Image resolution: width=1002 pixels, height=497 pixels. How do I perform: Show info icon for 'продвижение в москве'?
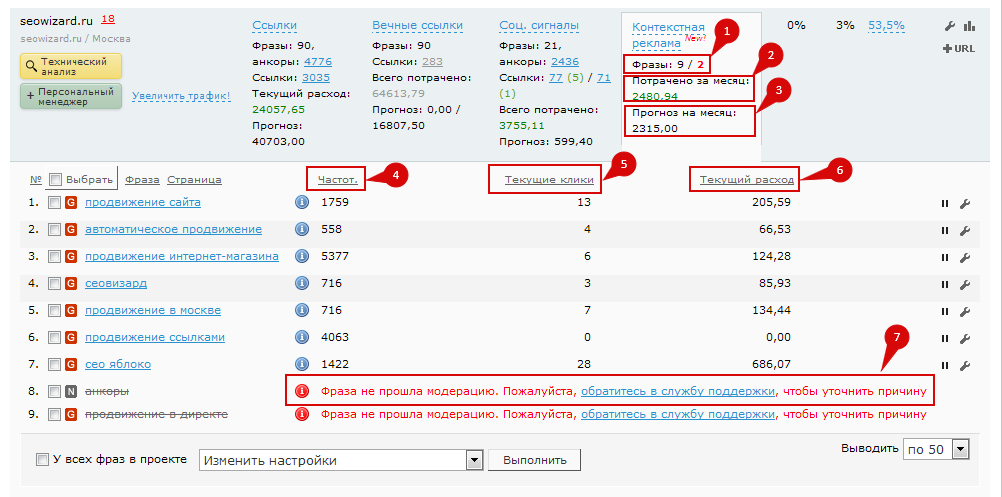click(302, 310)
